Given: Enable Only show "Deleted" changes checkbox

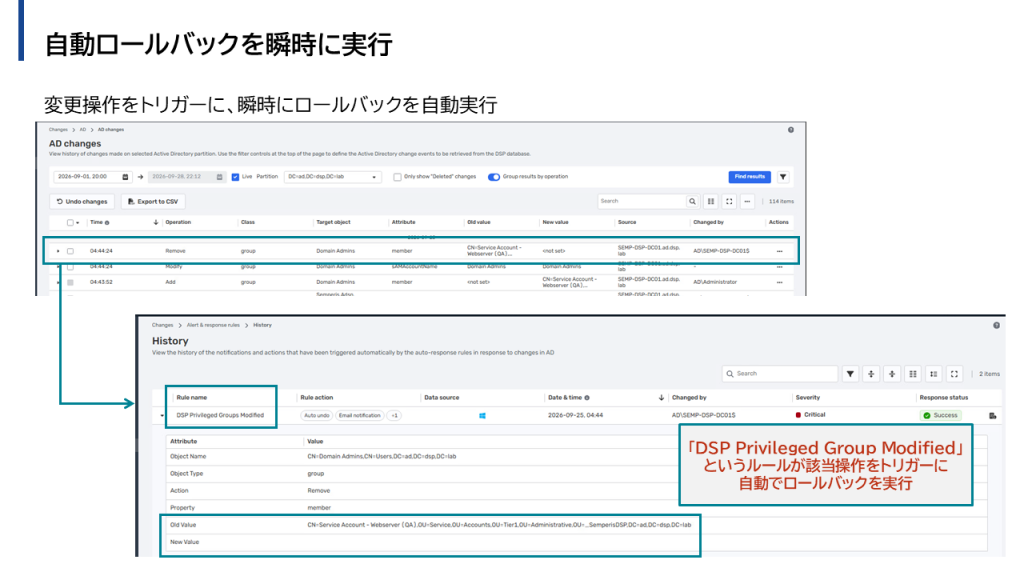Looking at the screenshot, I should tap(397, 177).
